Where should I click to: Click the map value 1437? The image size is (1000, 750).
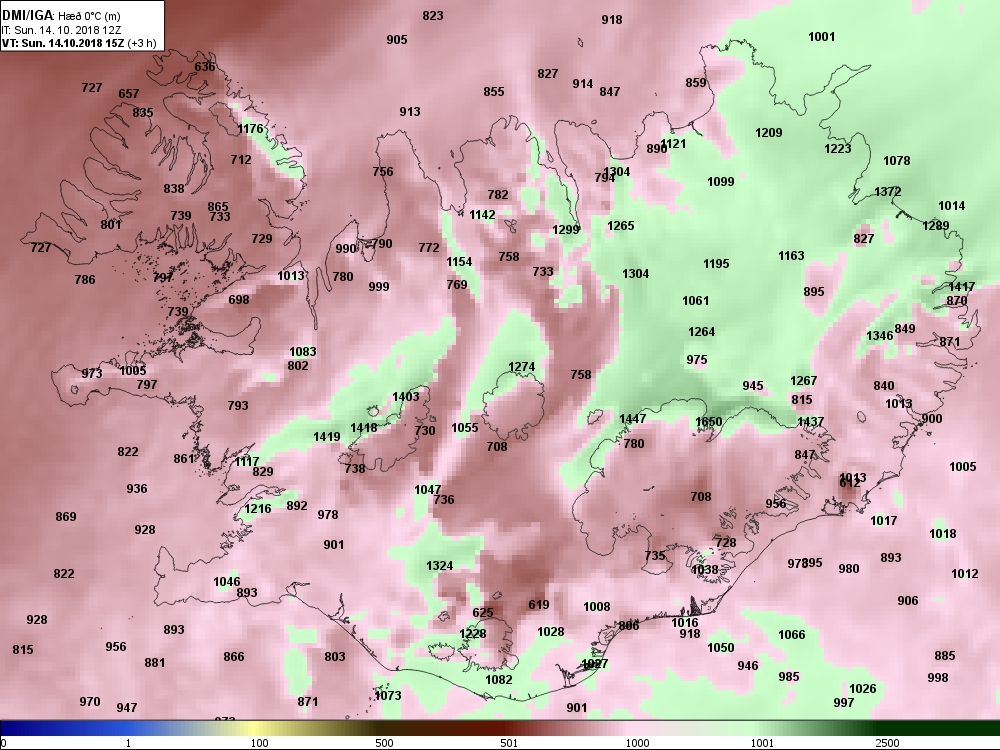[811, 422]
